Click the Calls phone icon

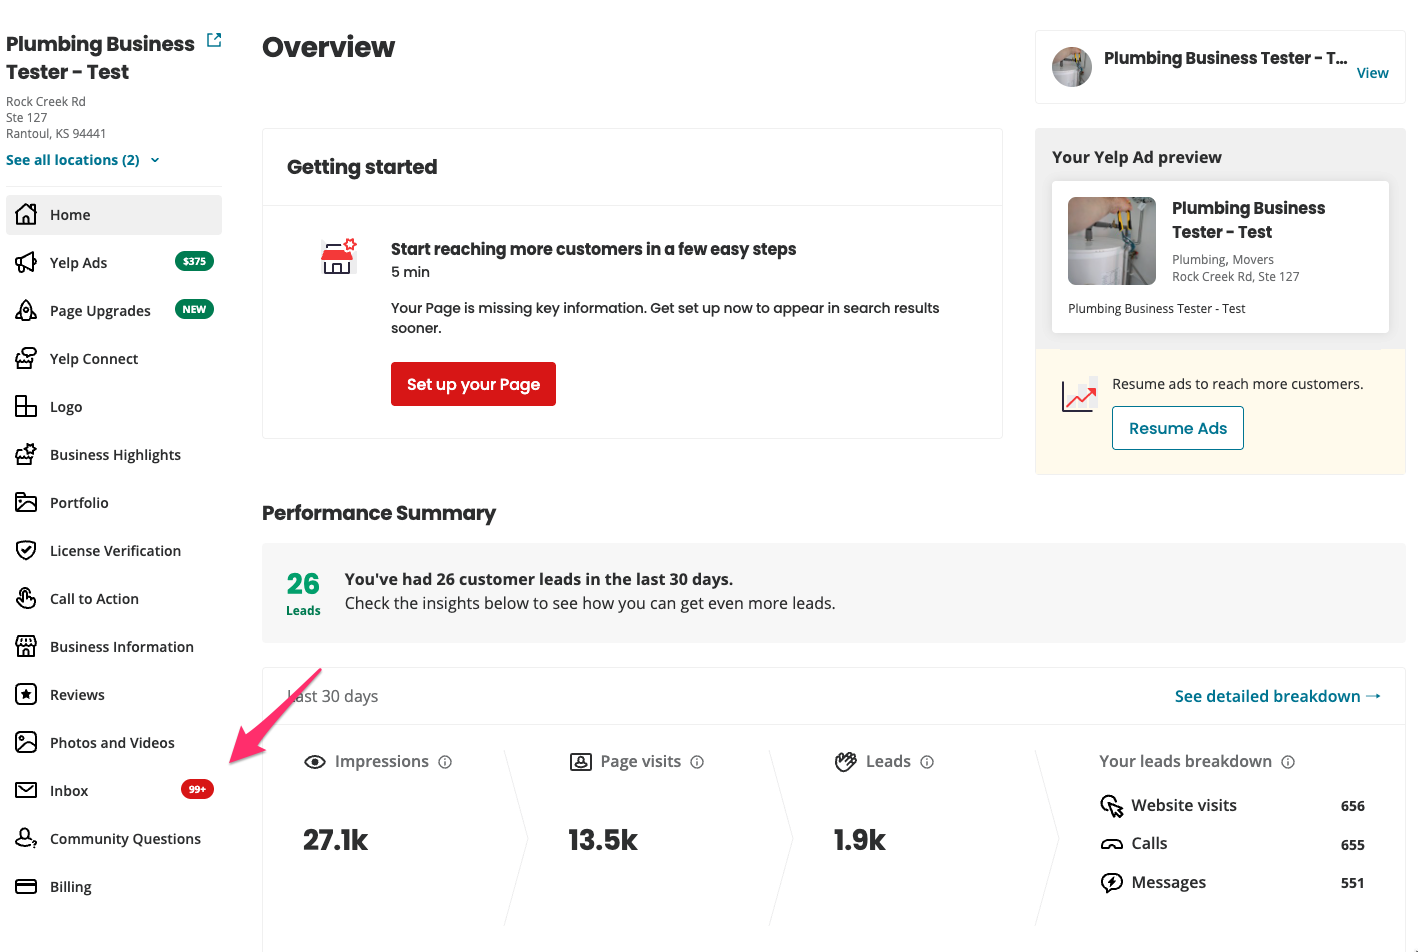tap(1112, 844)
